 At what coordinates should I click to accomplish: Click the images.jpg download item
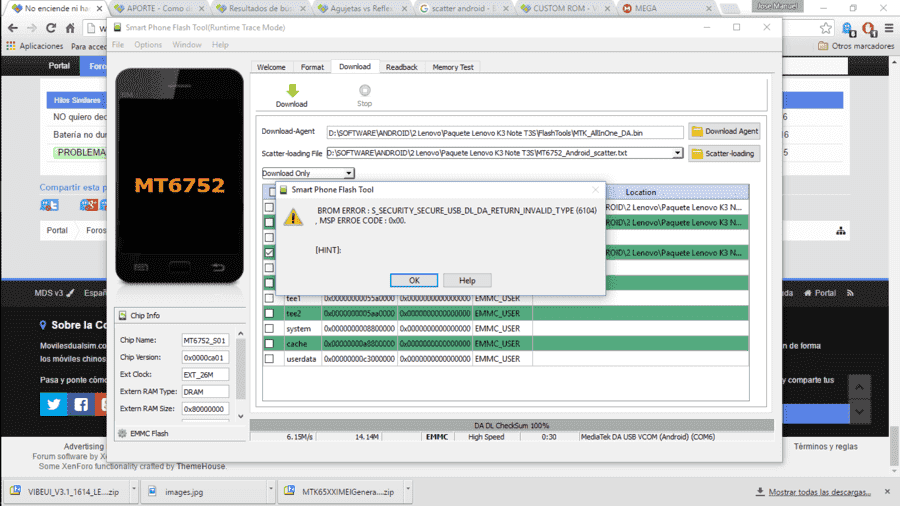click(204, 492)
